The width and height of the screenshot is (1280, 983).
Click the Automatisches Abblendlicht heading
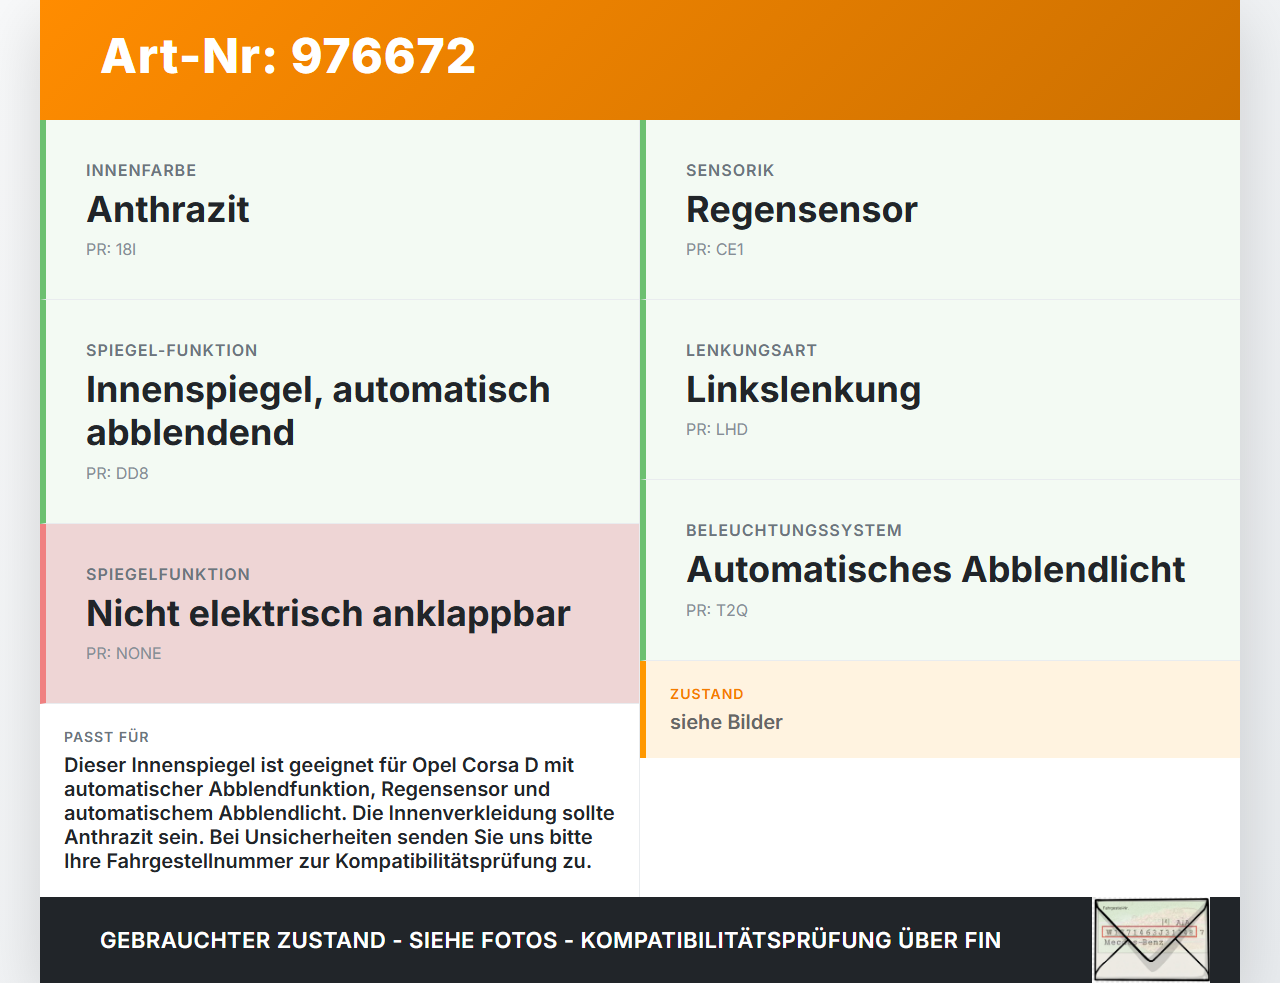pos(935,569)
